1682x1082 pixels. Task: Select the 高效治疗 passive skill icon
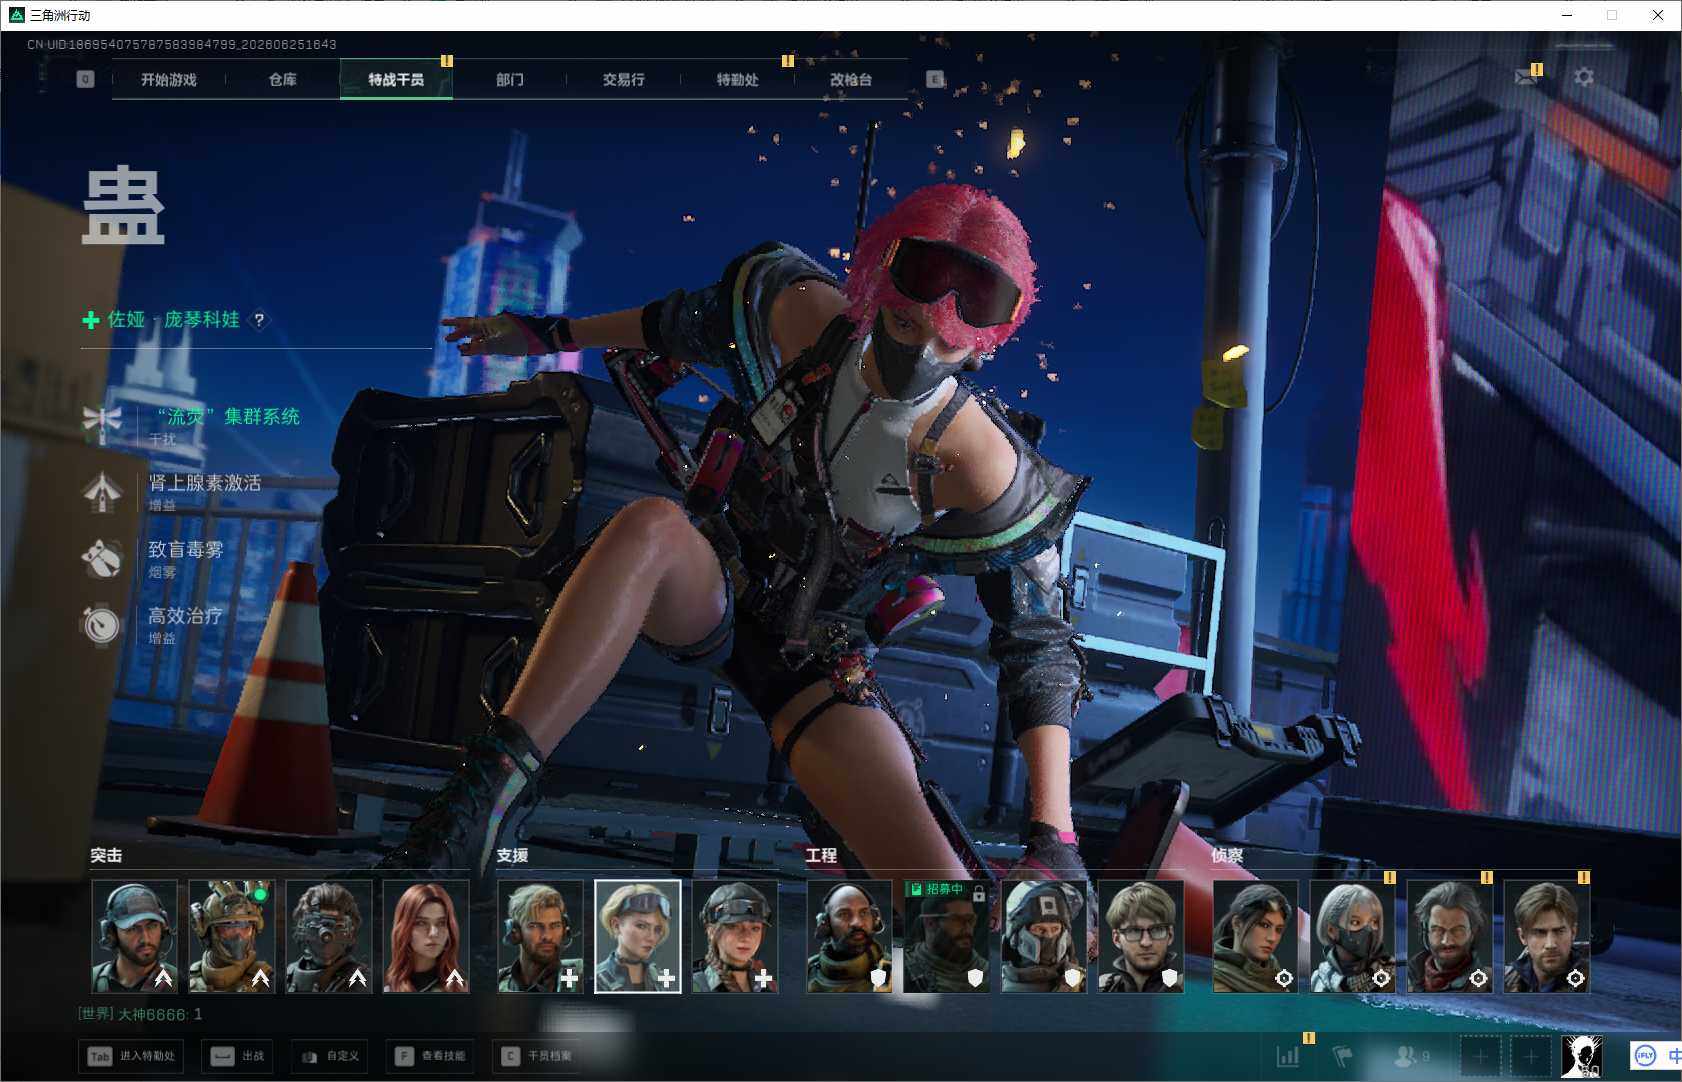pos(102,625)
